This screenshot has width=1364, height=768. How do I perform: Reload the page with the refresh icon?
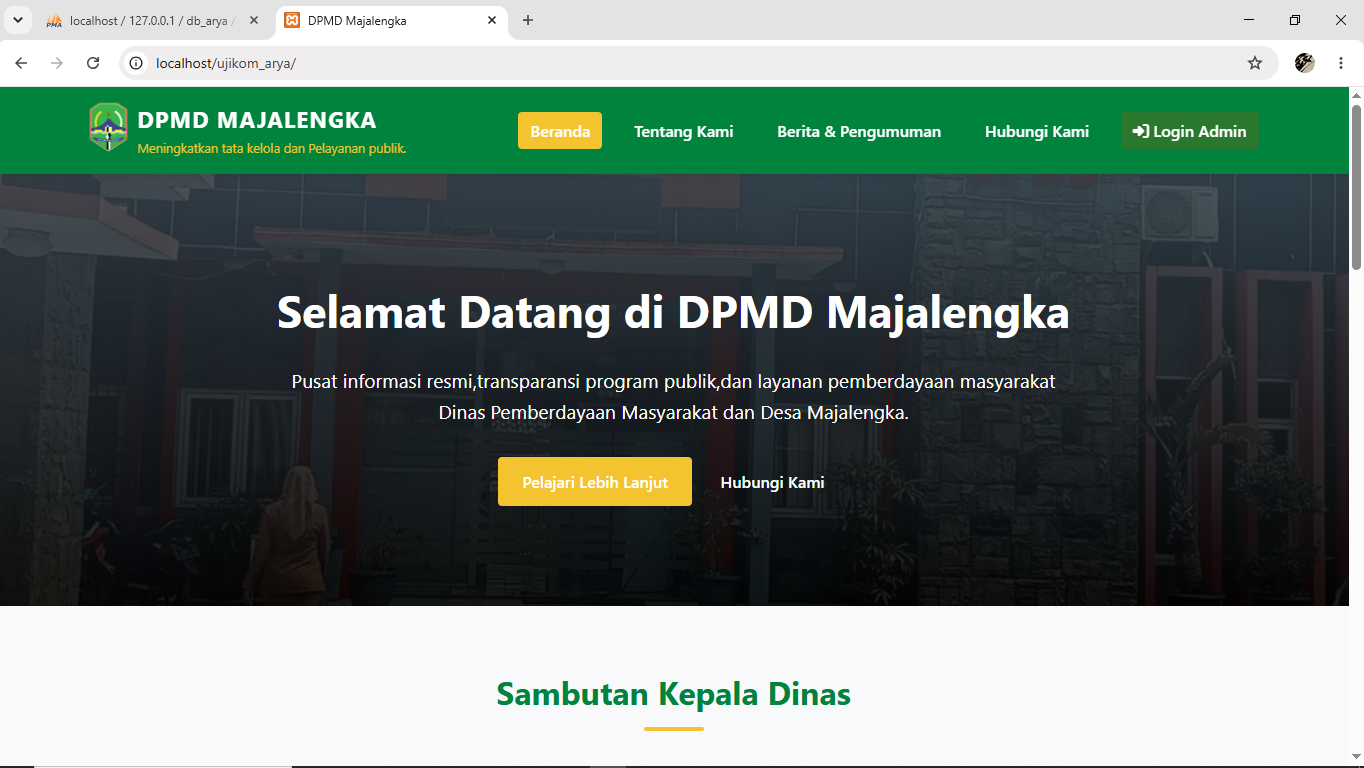point(93,63)
